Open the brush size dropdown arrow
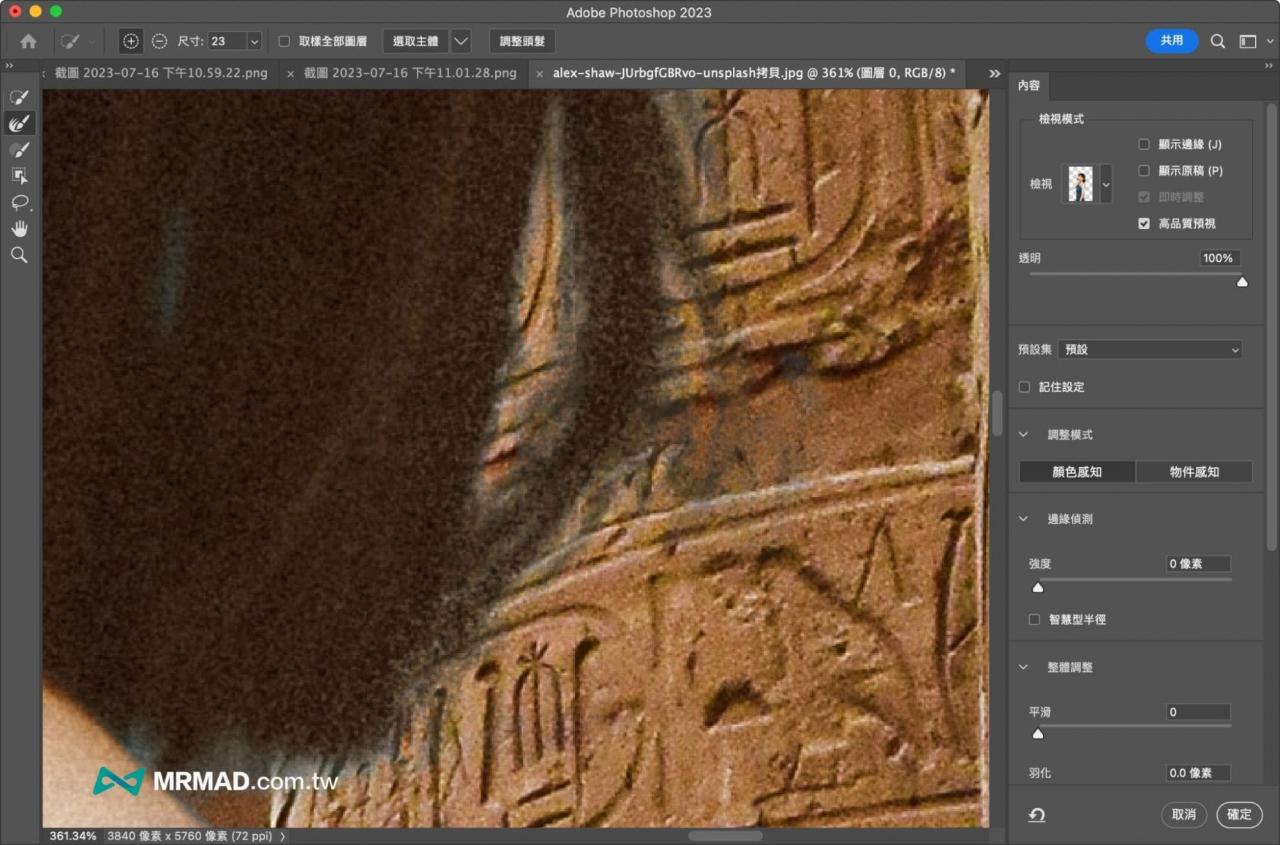The image size is (1280, 845). [253, 41]
